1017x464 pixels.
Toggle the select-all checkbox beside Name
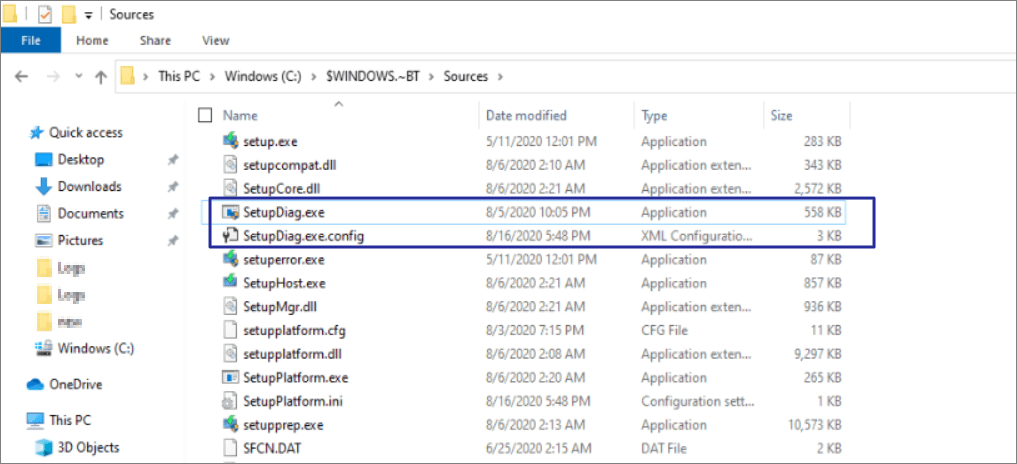206,116
